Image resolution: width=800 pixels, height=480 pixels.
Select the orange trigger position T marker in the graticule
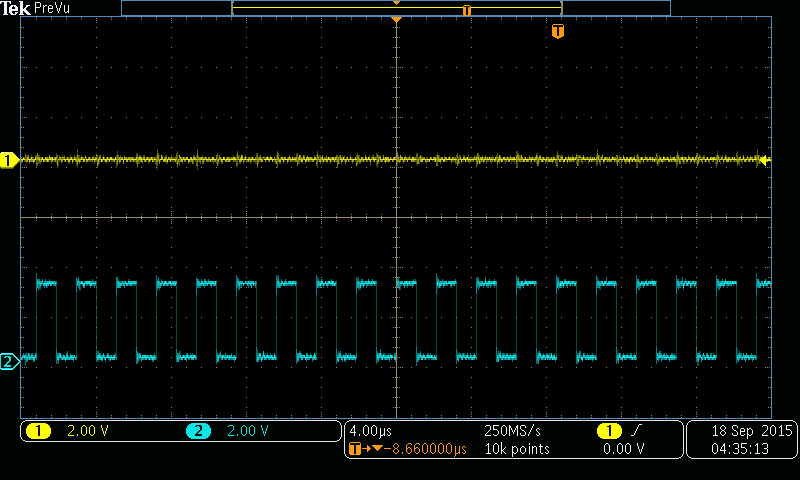(x=558, y=31)
